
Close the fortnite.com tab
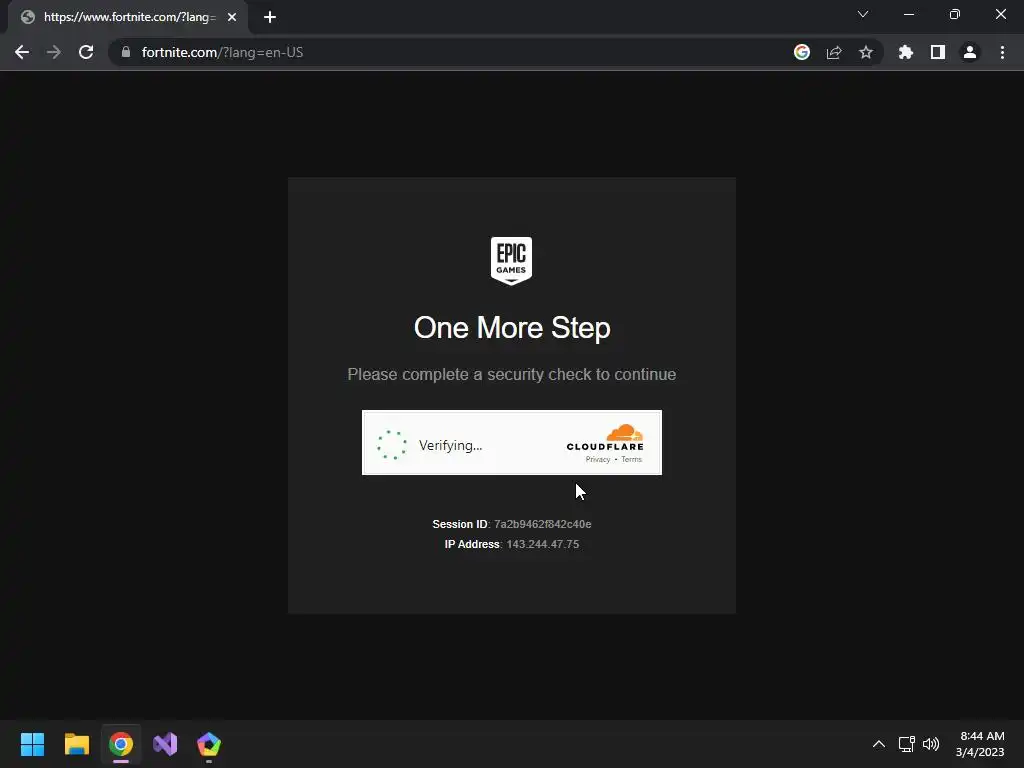pos(232,17)
